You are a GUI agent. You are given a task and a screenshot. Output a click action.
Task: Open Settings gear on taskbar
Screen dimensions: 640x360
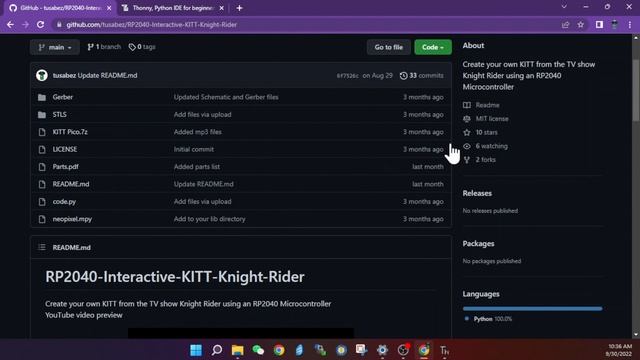382,350
